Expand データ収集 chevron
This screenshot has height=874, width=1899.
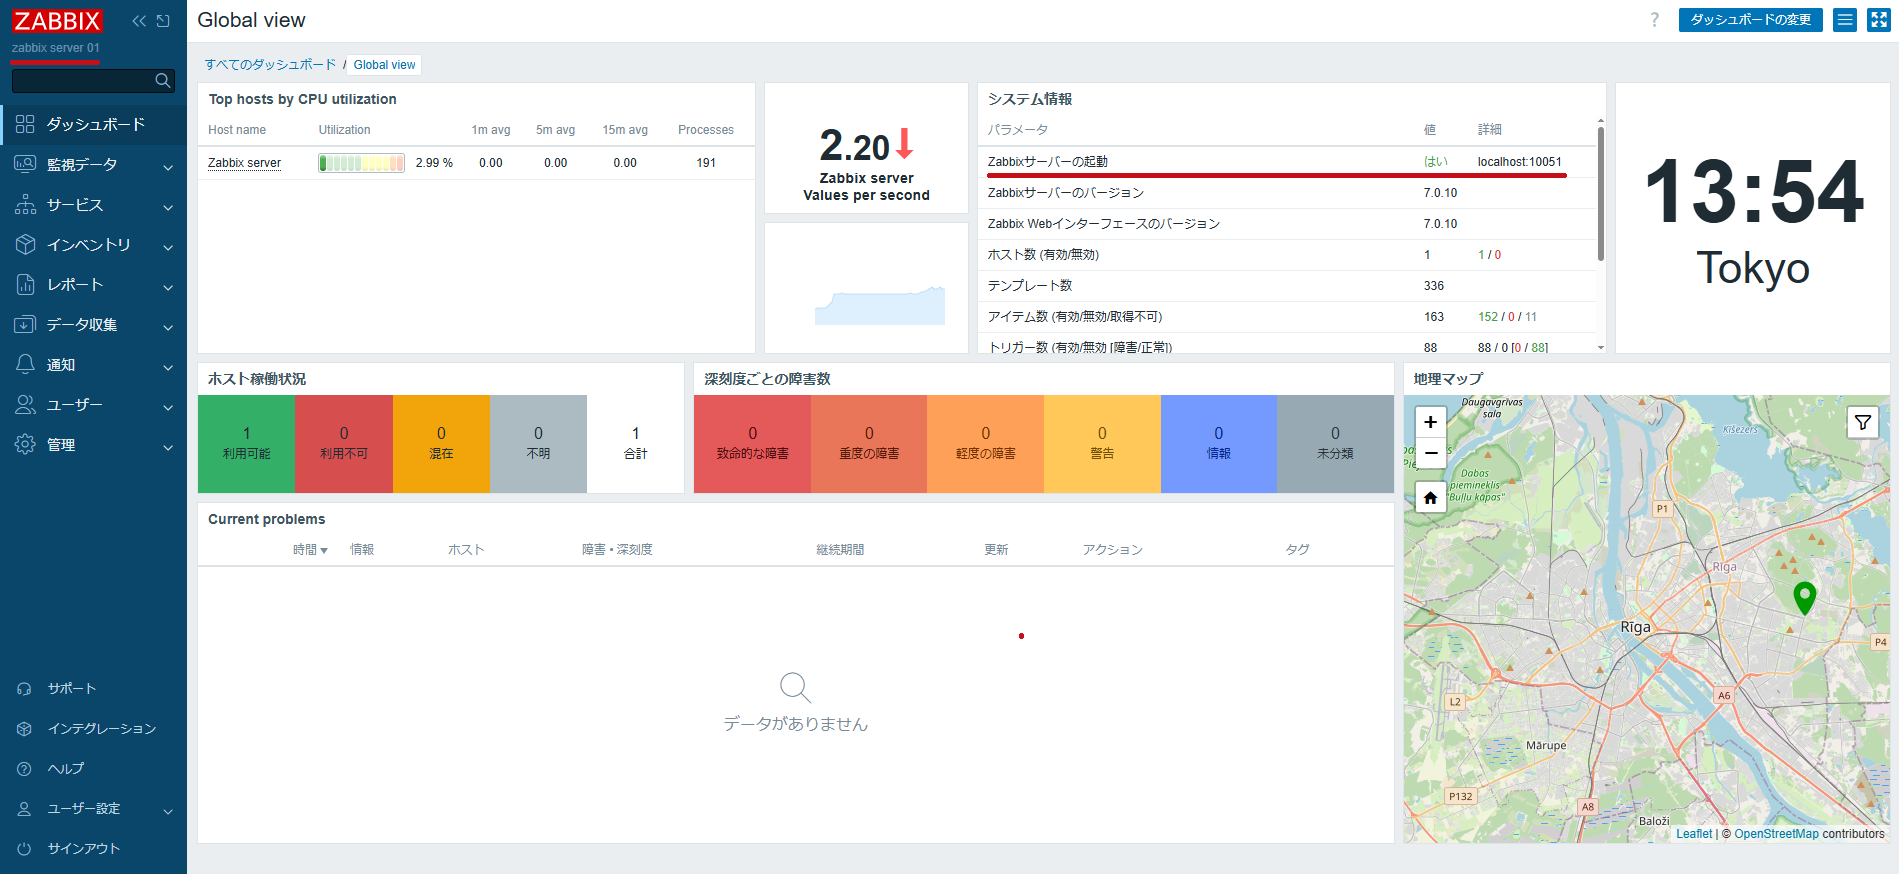(x=168, y=327)
